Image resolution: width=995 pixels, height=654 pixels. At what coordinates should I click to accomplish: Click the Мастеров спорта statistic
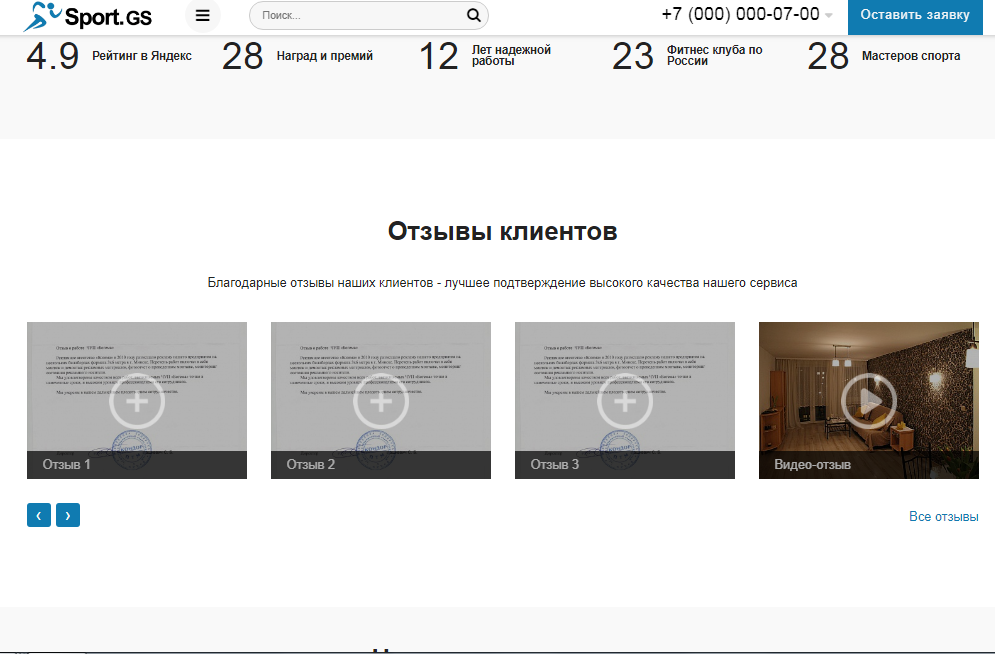tap(910, 56)
